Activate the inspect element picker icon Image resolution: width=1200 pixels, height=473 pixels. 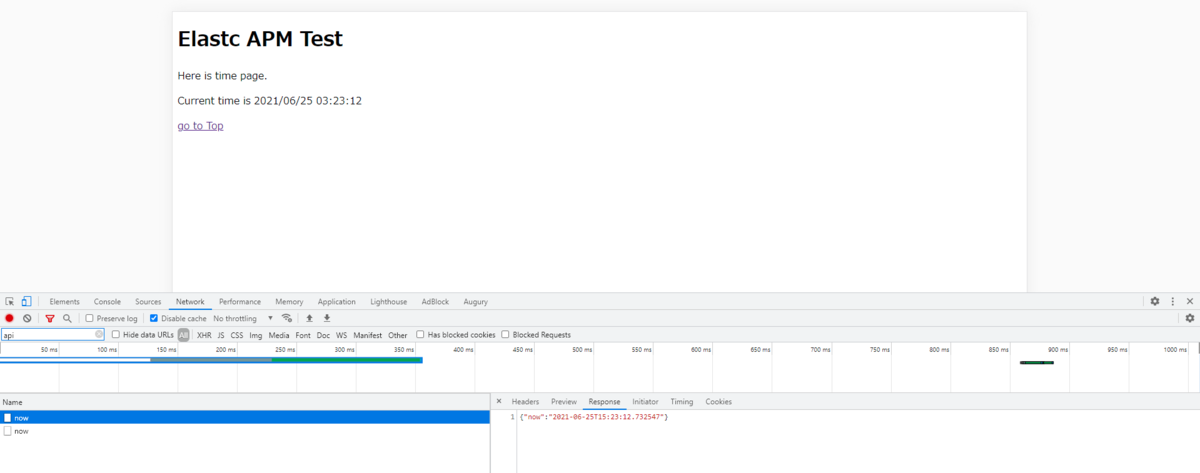click(x=10, y=301)
